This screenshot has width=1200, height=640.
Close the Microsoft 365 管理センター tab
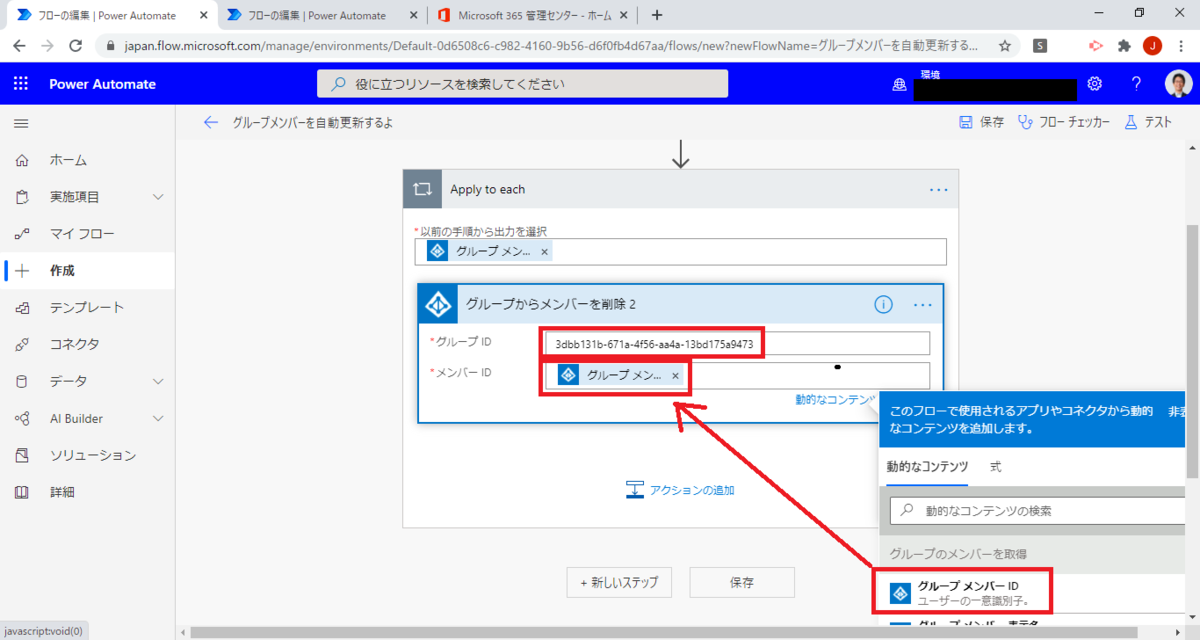click(x=622, y=15)
